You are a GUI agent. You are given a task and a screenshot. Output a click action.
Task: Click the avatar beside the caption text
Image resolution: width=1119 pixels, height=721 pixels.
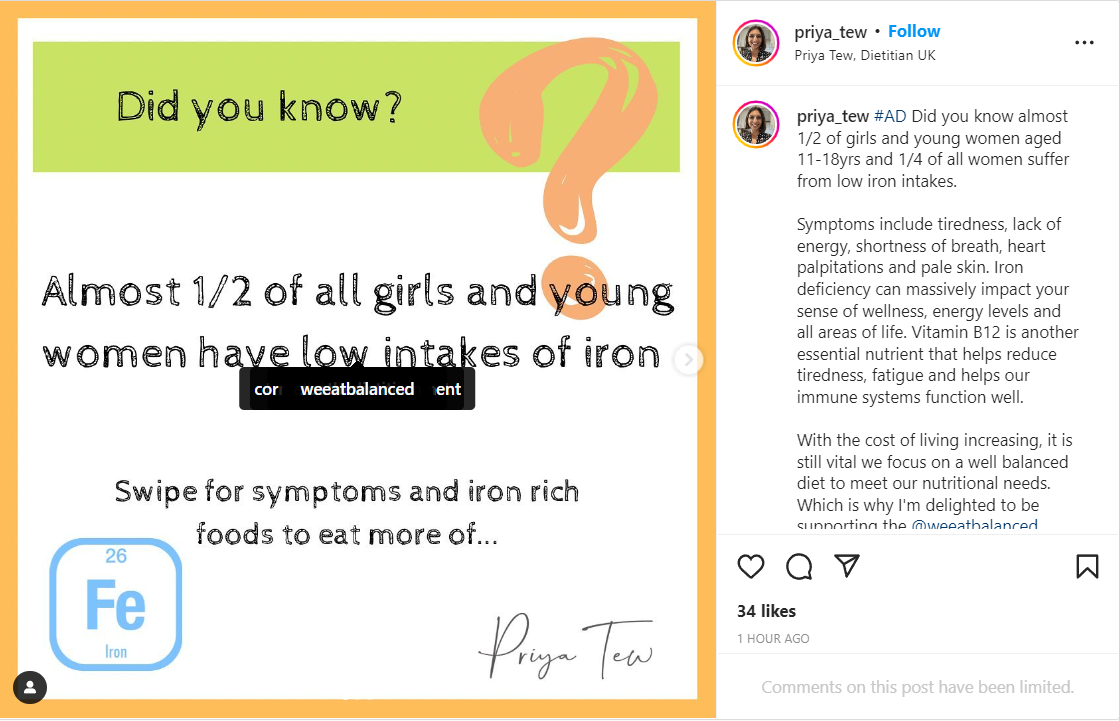(756, 125)
